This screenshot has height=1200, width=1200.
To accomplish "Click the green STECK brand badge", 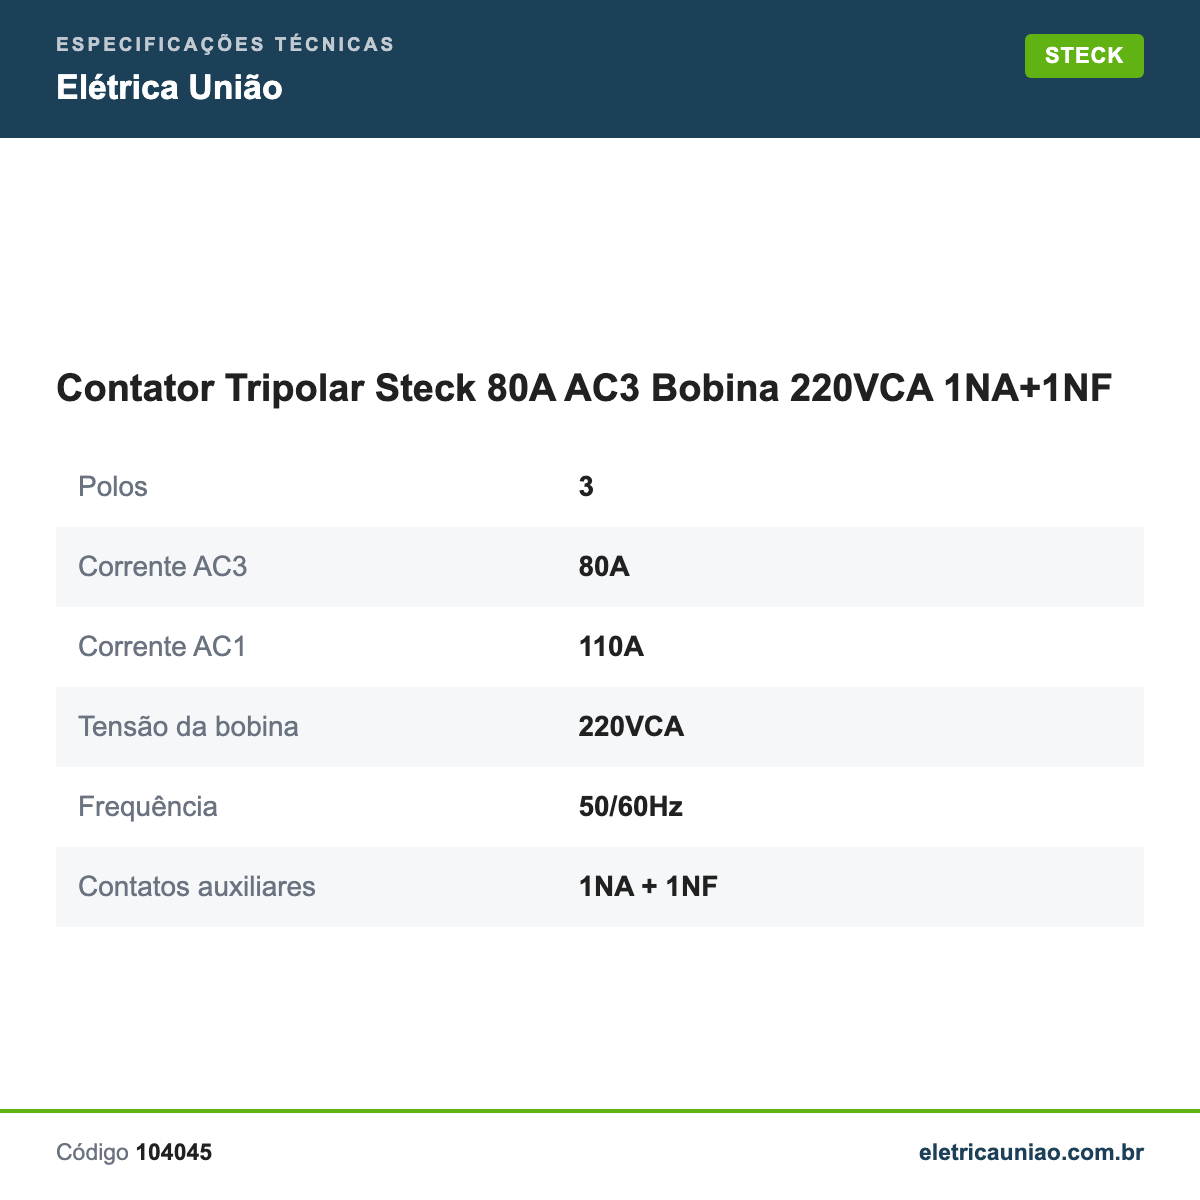I will click(1084, 56).
